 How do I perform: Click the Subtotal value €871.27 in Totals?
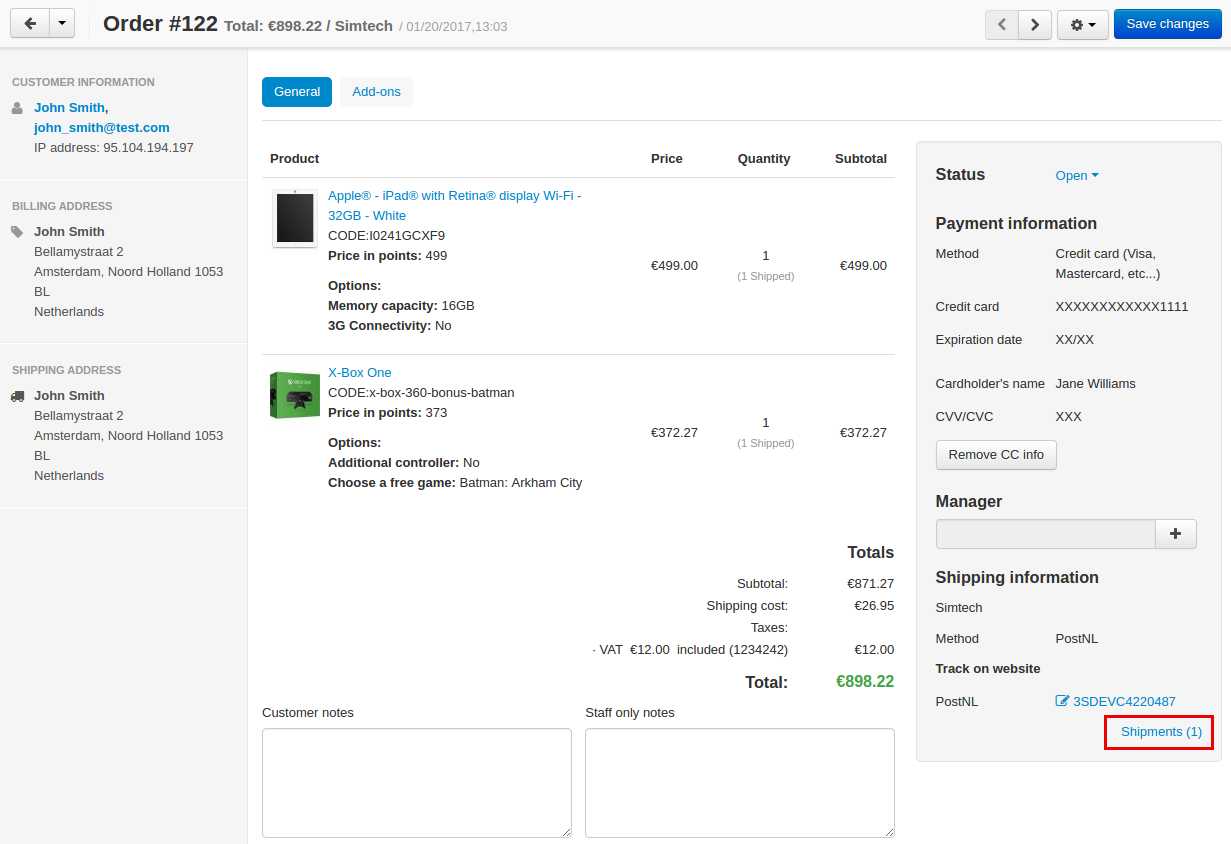pos(870,583)
